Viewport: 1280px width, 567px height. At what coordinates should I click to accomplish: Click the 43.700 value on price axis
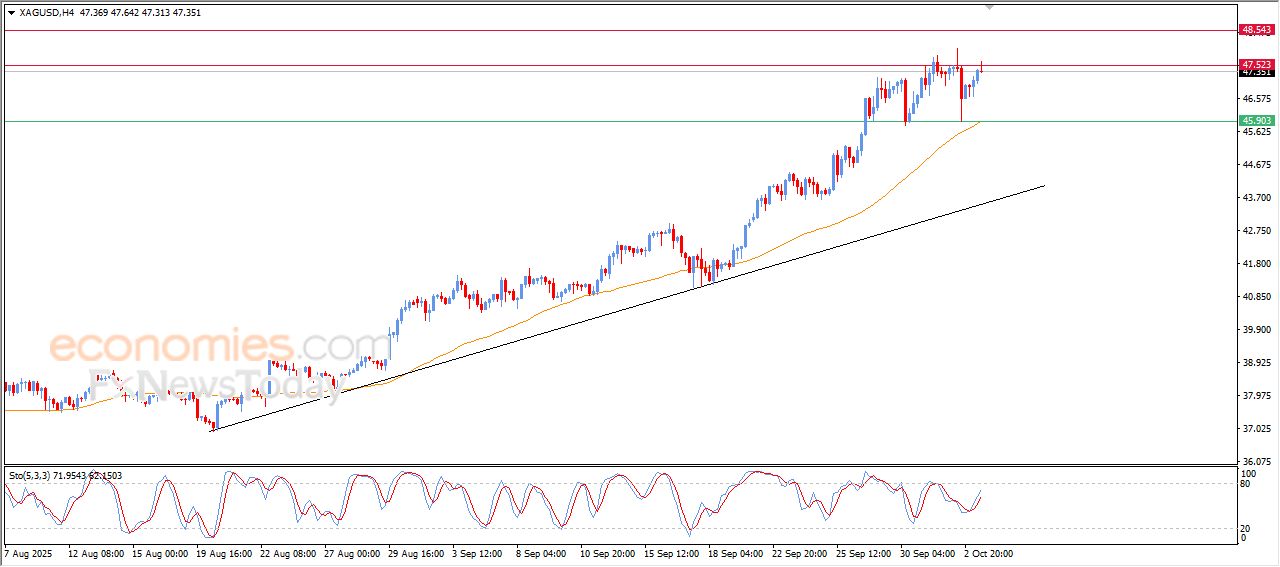(1256, 197)
